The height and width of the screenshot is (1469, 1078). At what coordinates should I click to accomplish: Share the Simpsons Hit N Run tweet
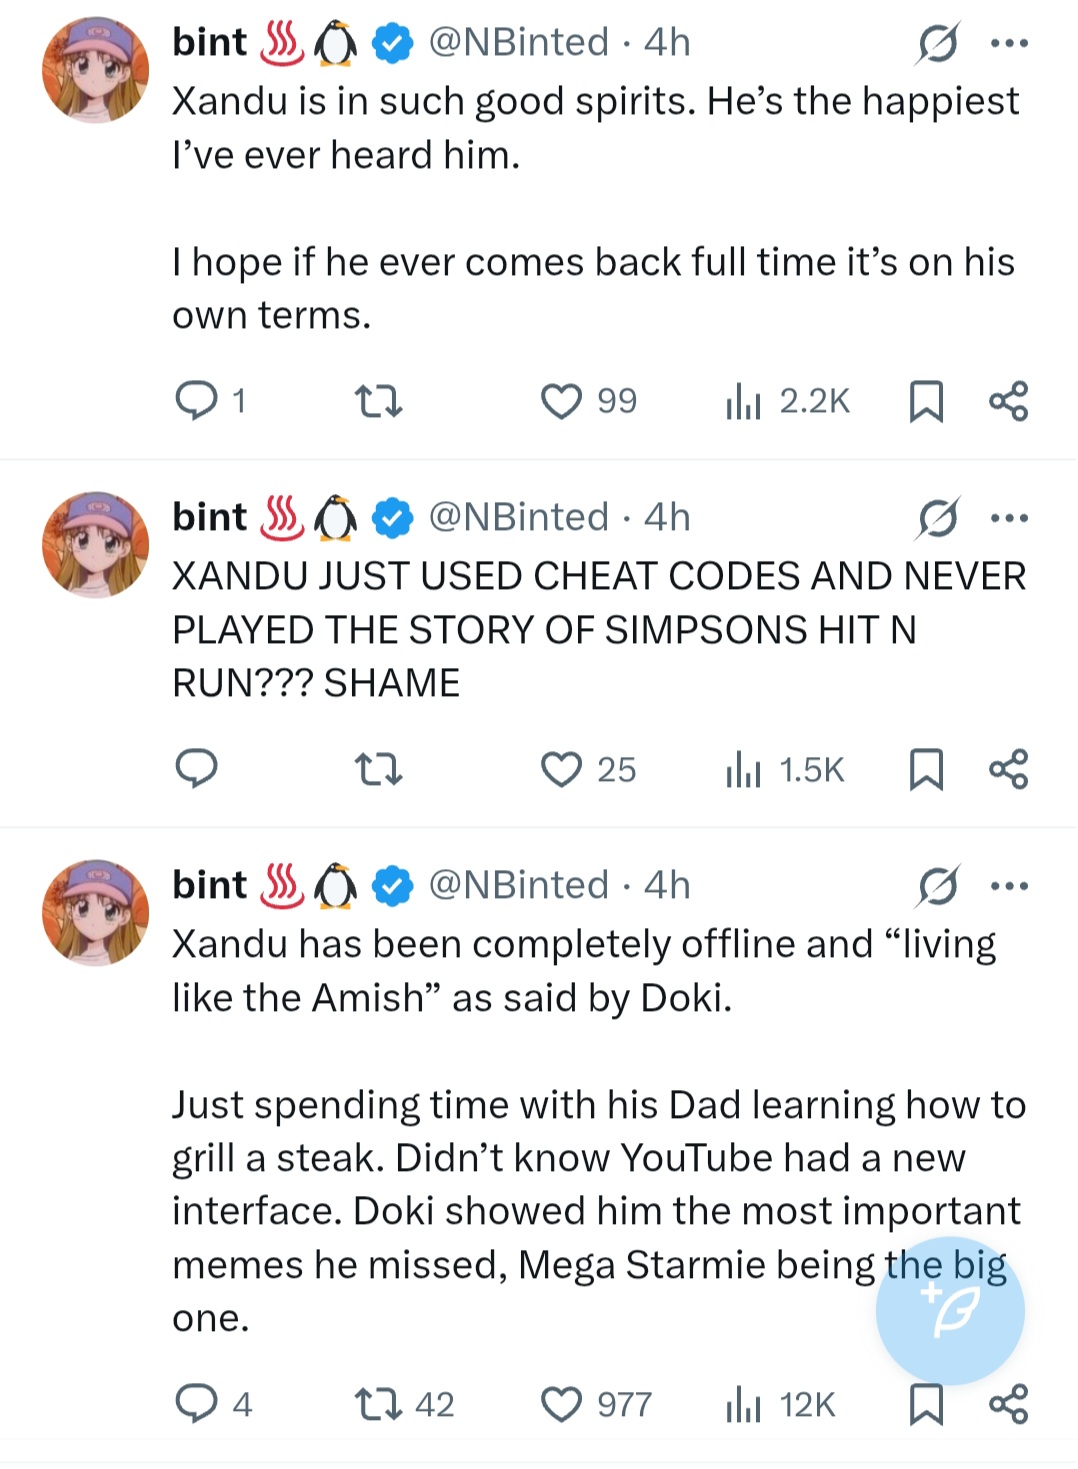click(1008, 769)
